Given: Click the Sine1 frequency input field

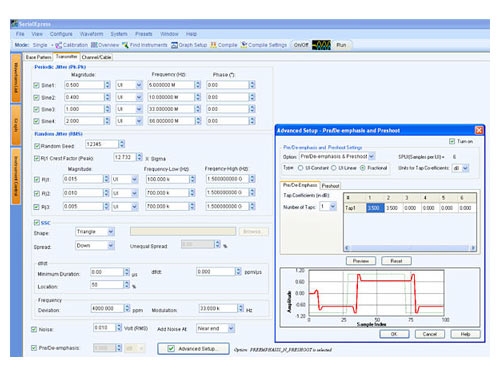Looking at the screenshot, I should [x=171, y=85].
